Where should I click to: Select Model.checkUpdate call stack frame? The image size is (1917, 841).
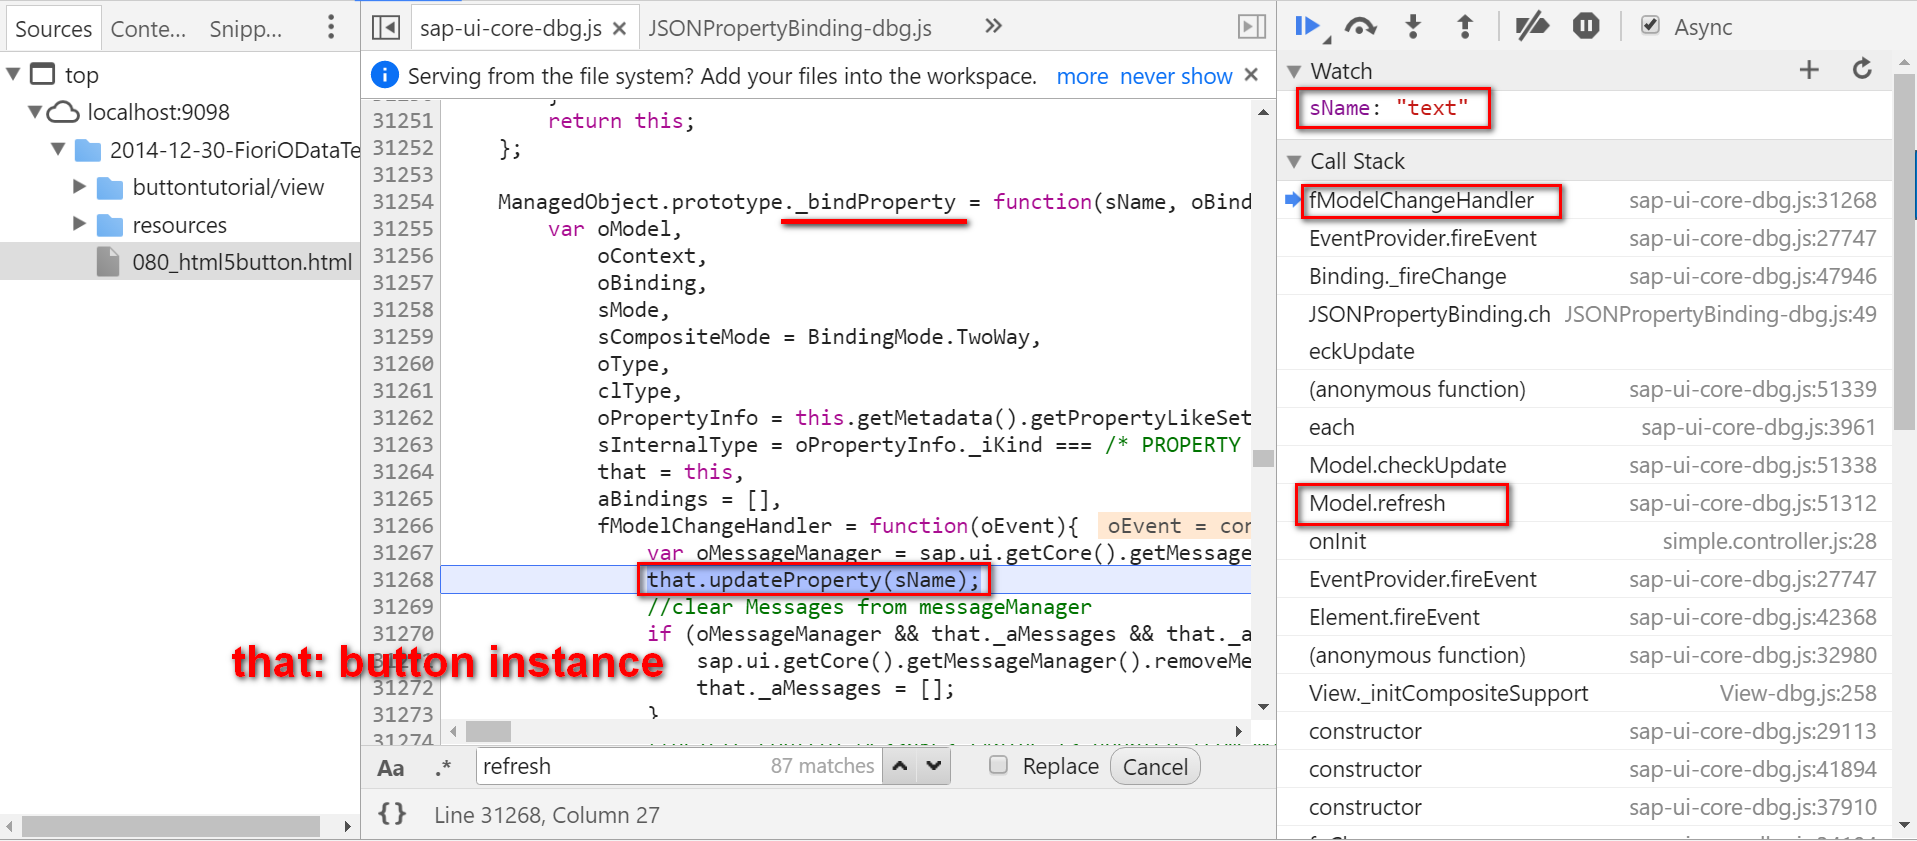click(x=1584, y=465)
